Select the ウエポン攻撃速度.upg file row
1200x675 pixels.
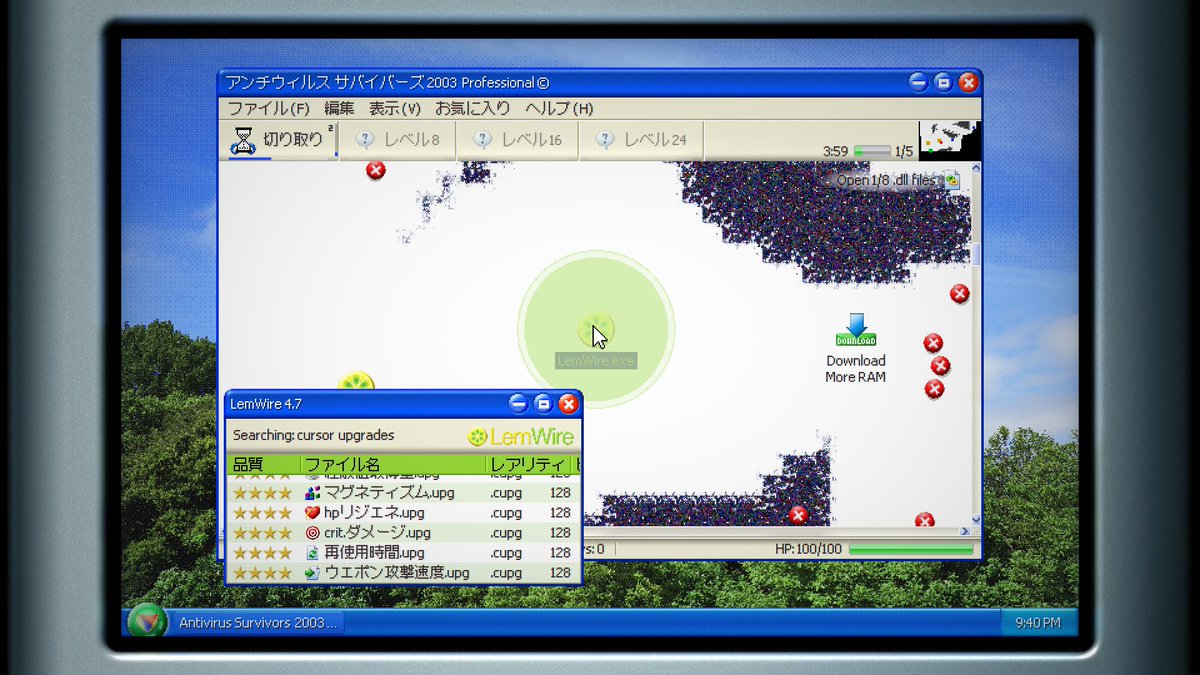[x=403, y=573]
